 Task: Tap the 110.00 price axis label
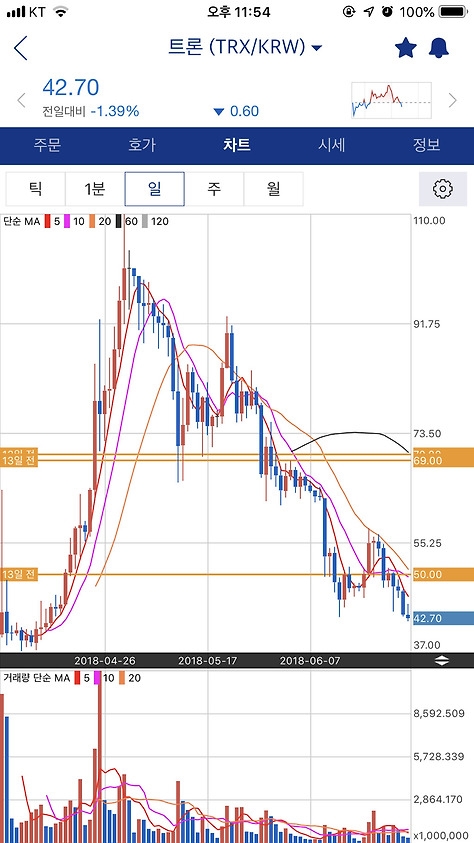429,220
